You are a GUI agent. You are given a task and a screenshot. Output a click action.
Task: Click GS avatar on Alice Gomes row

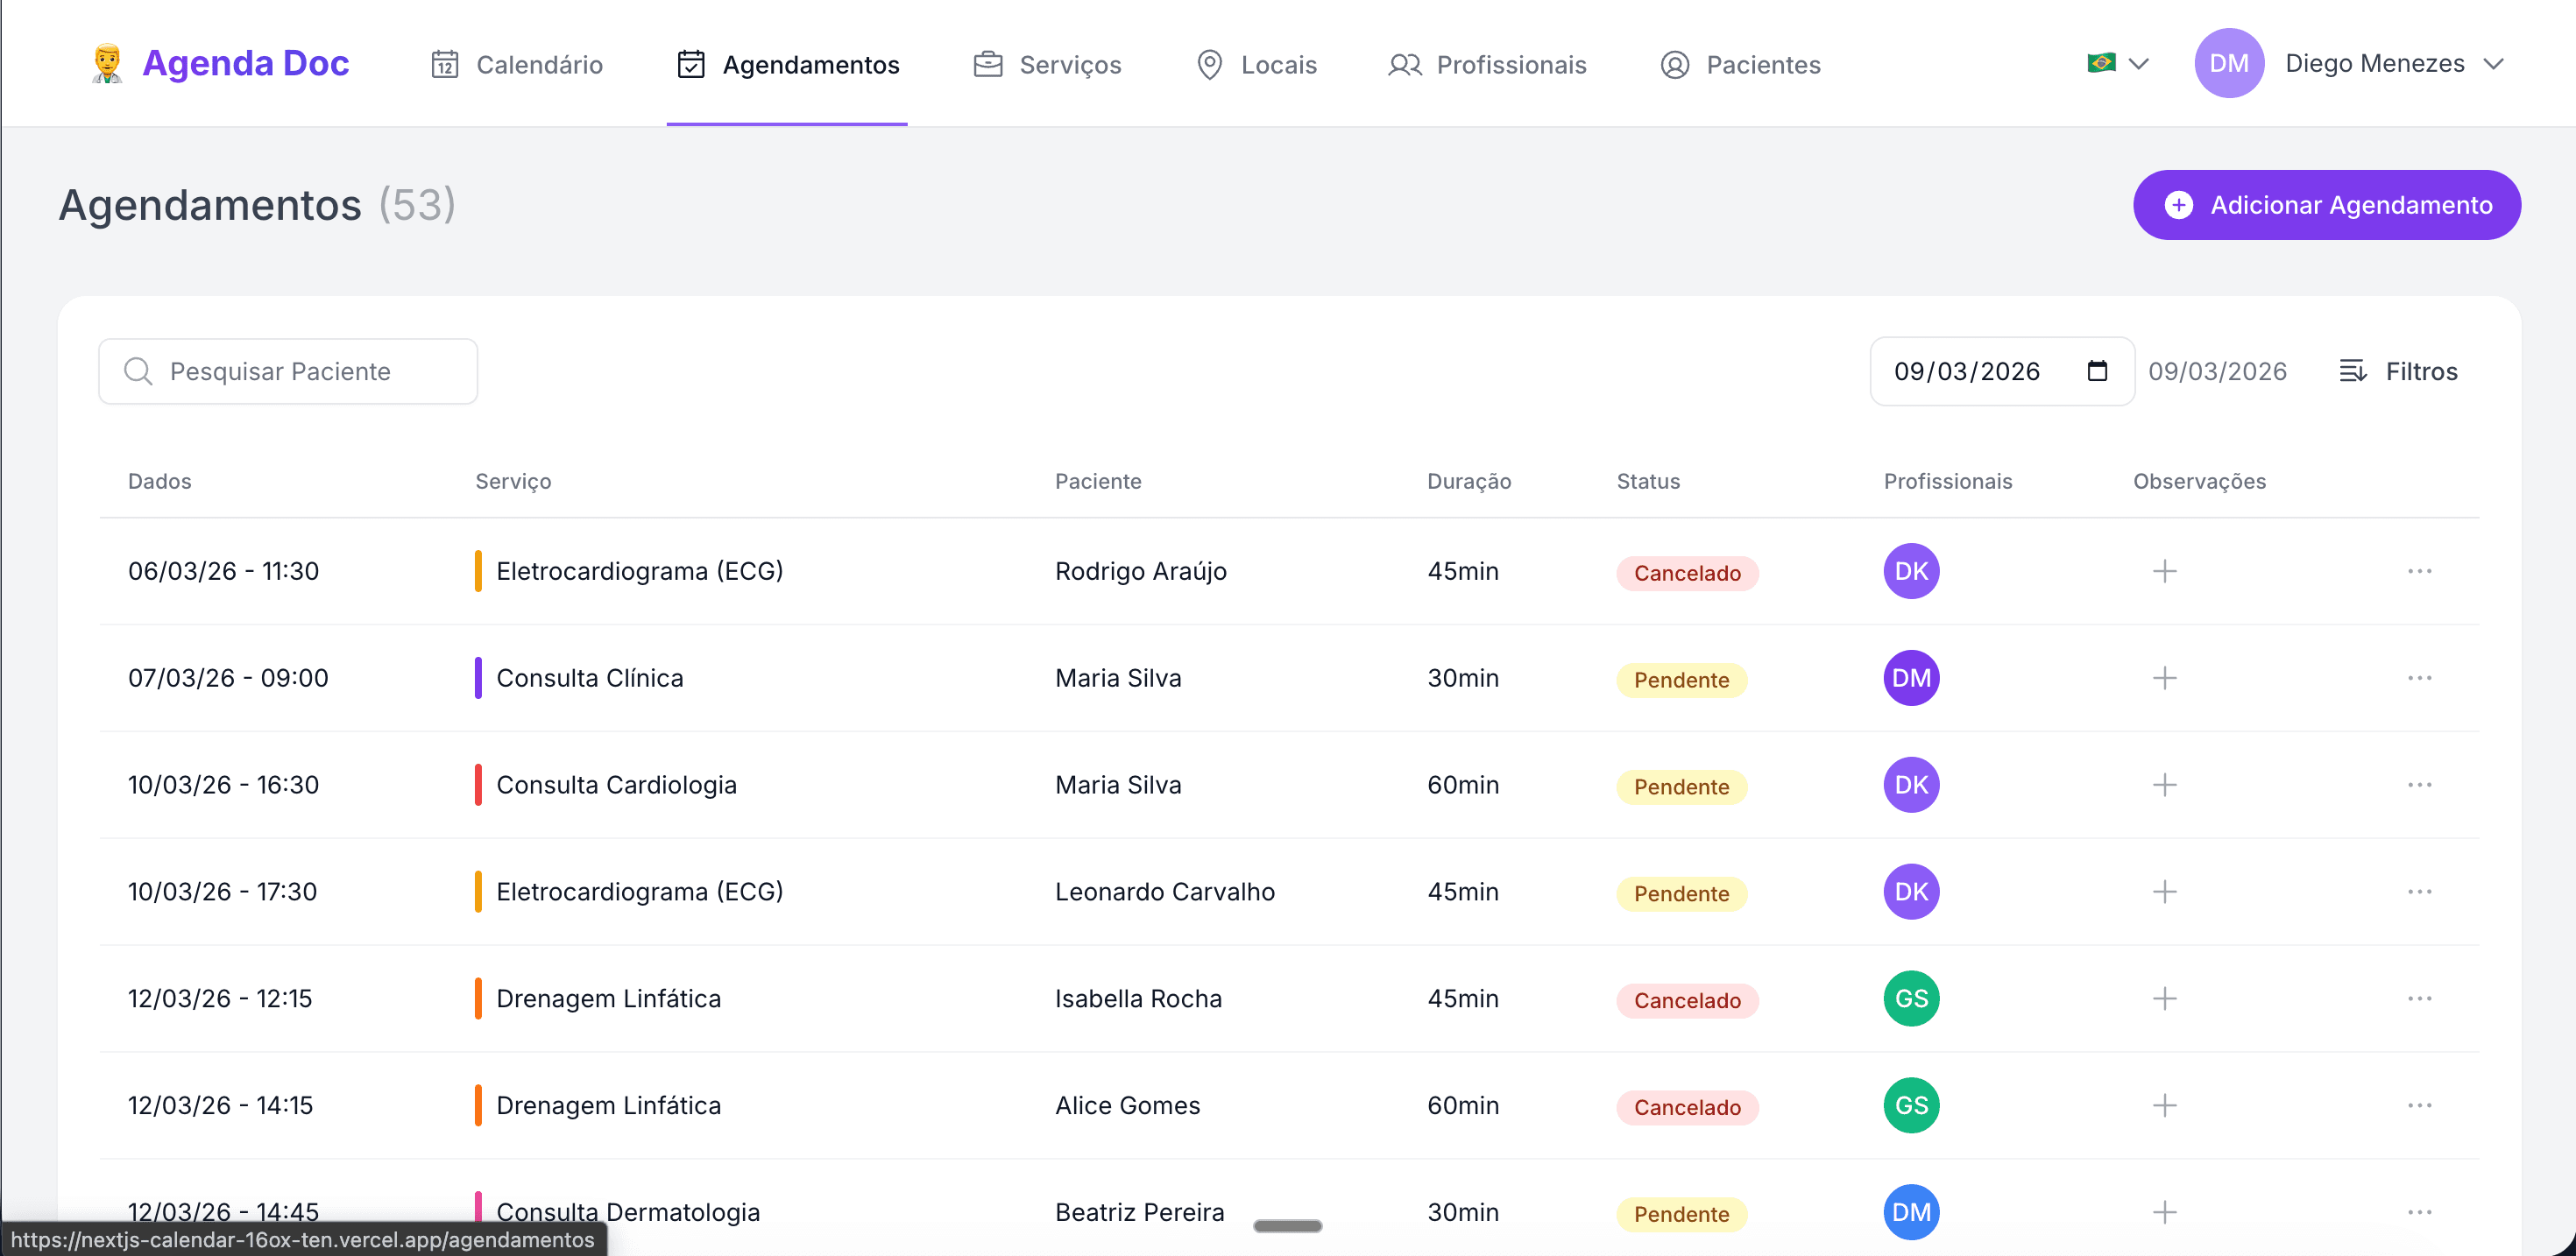pyautogui.click(x=1911, y=1105)
